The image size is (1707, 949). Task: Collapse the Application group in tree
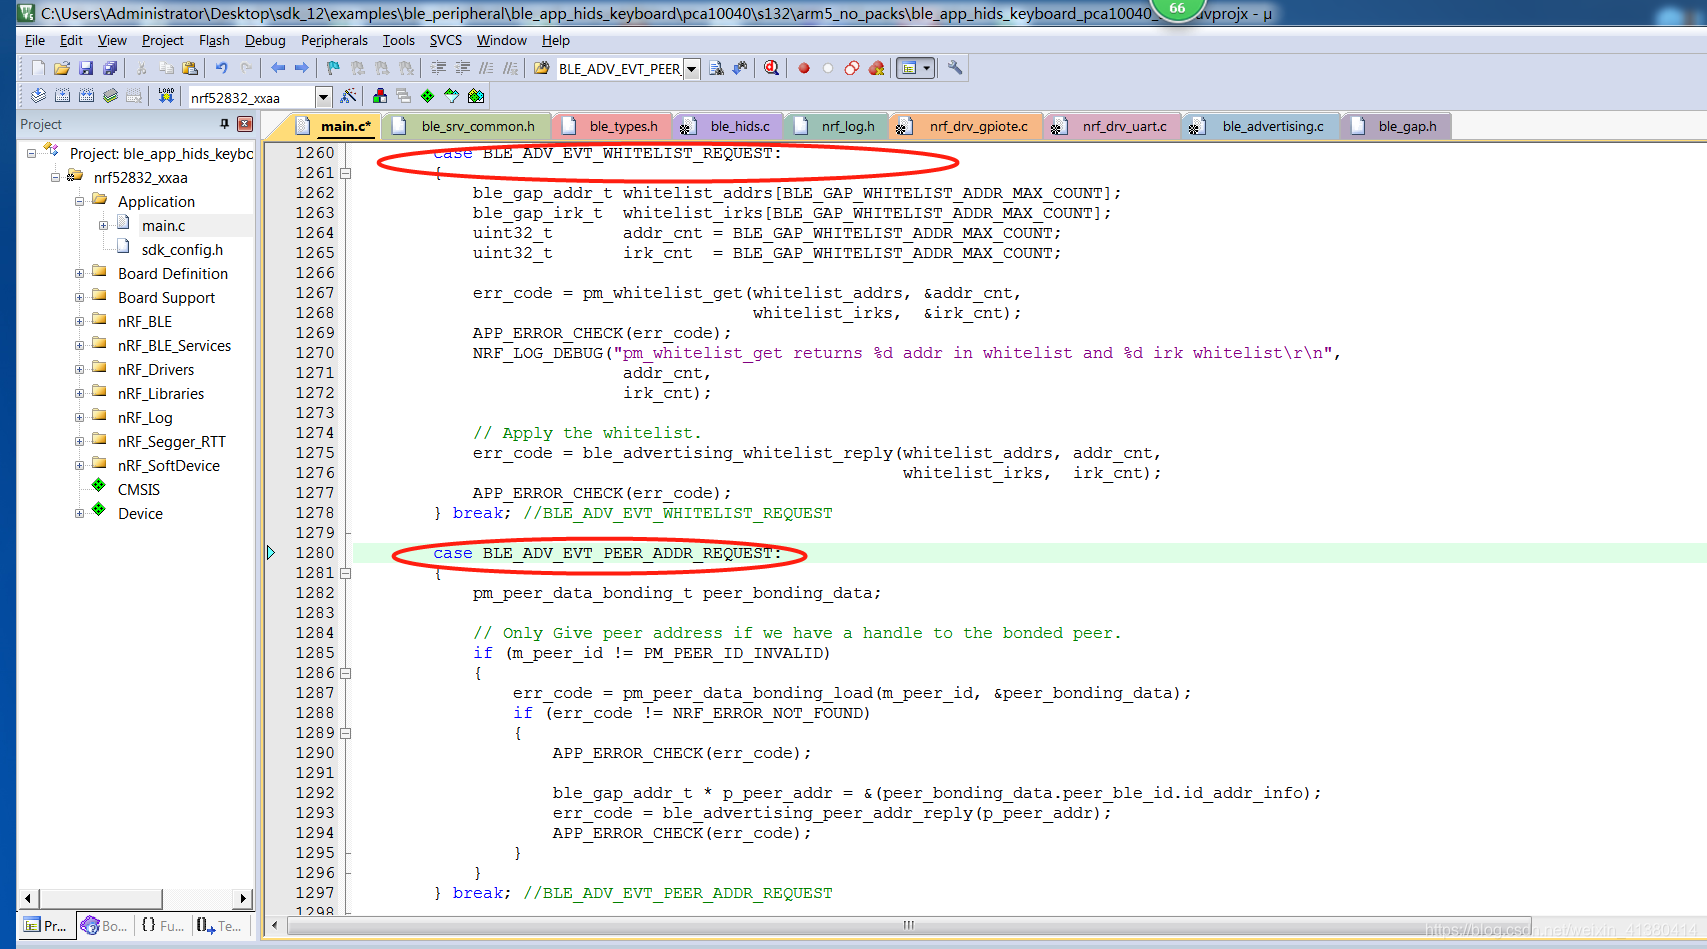point(79,201)
